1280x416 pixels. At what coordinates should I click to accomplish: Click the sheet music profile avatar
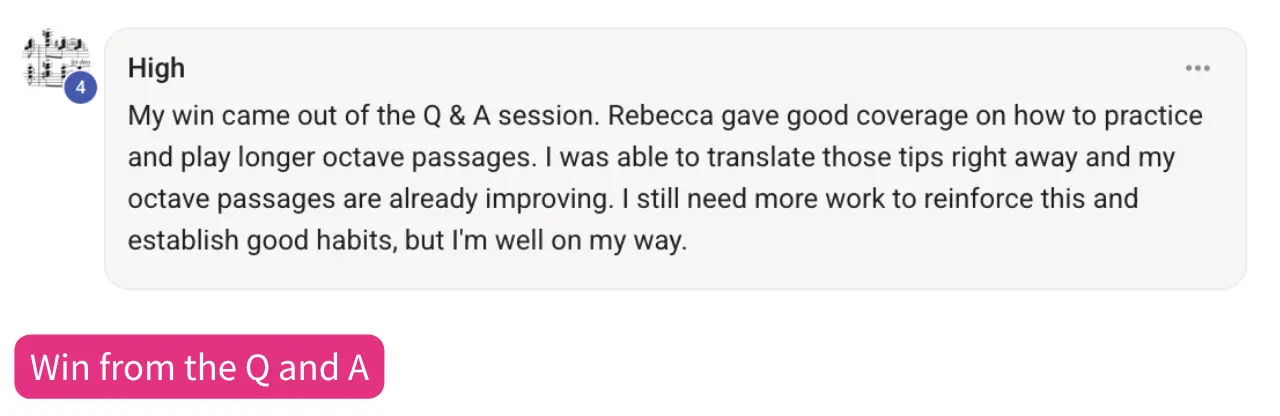[55, 62]
